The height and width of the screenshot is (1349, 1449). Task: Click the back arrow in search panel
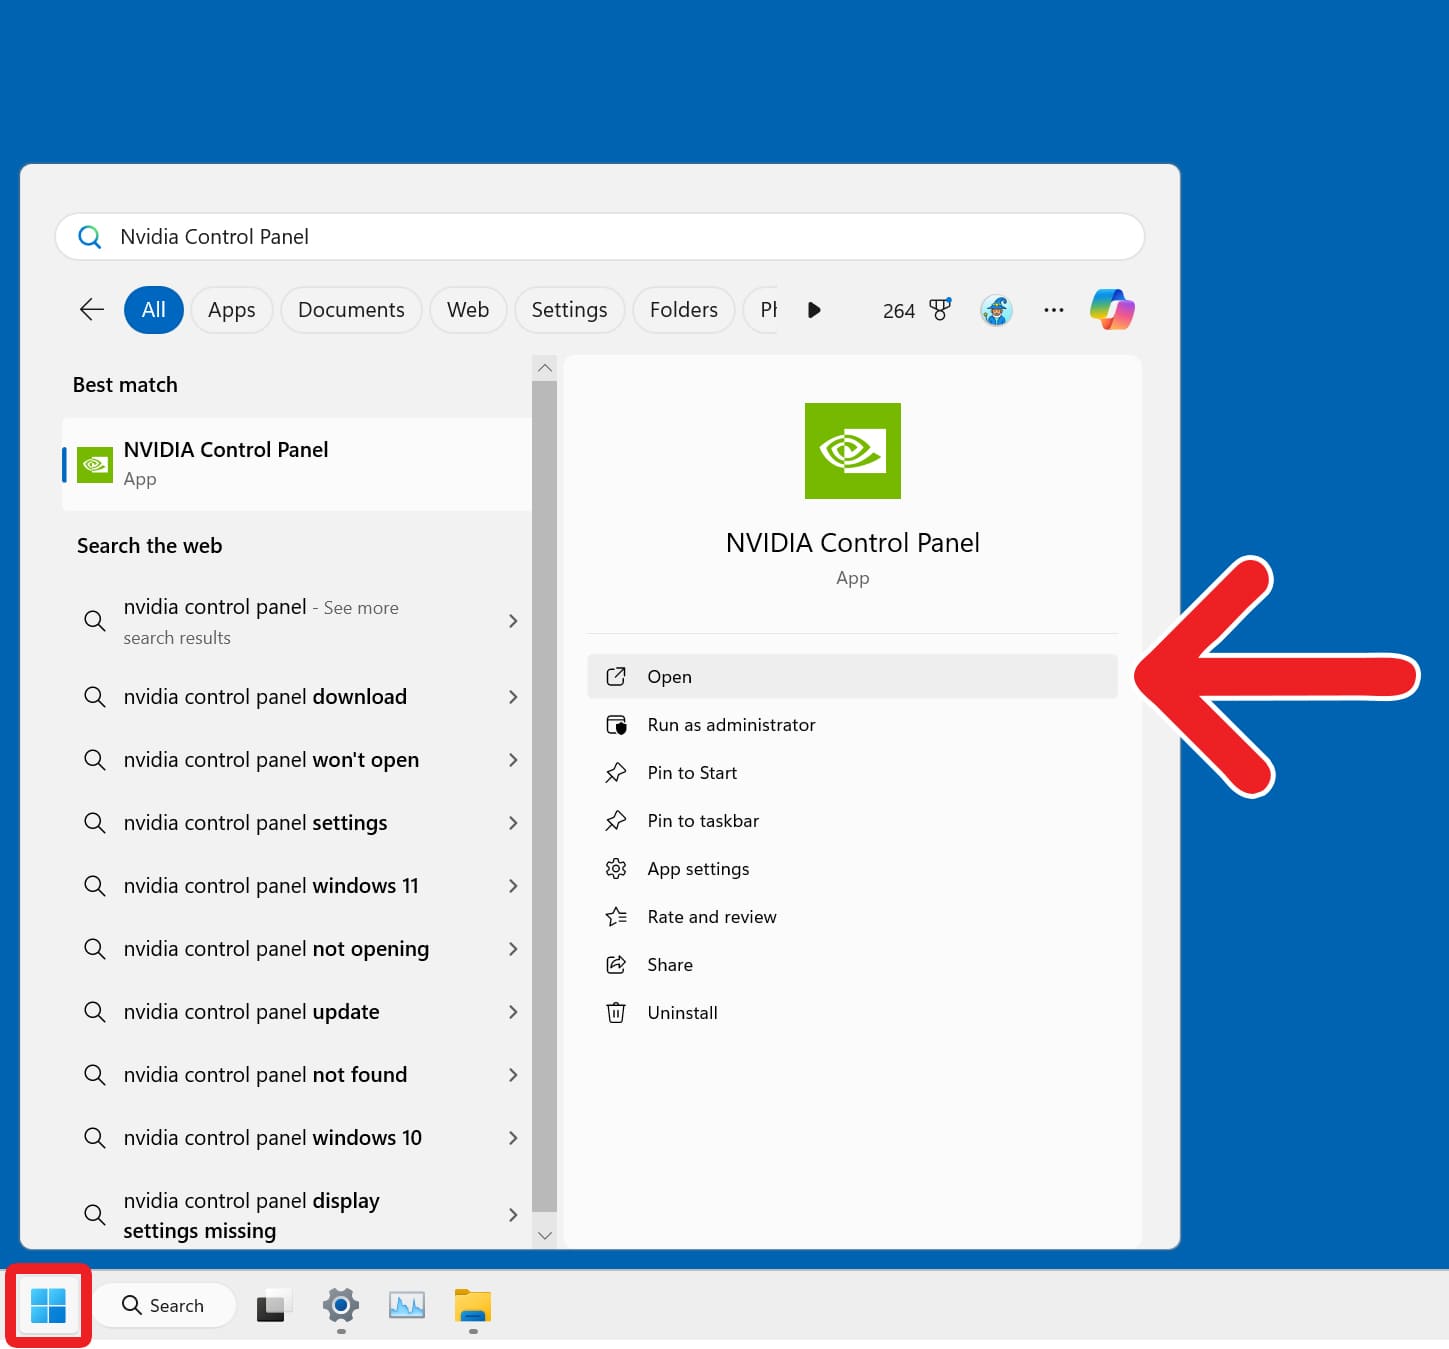92,310
